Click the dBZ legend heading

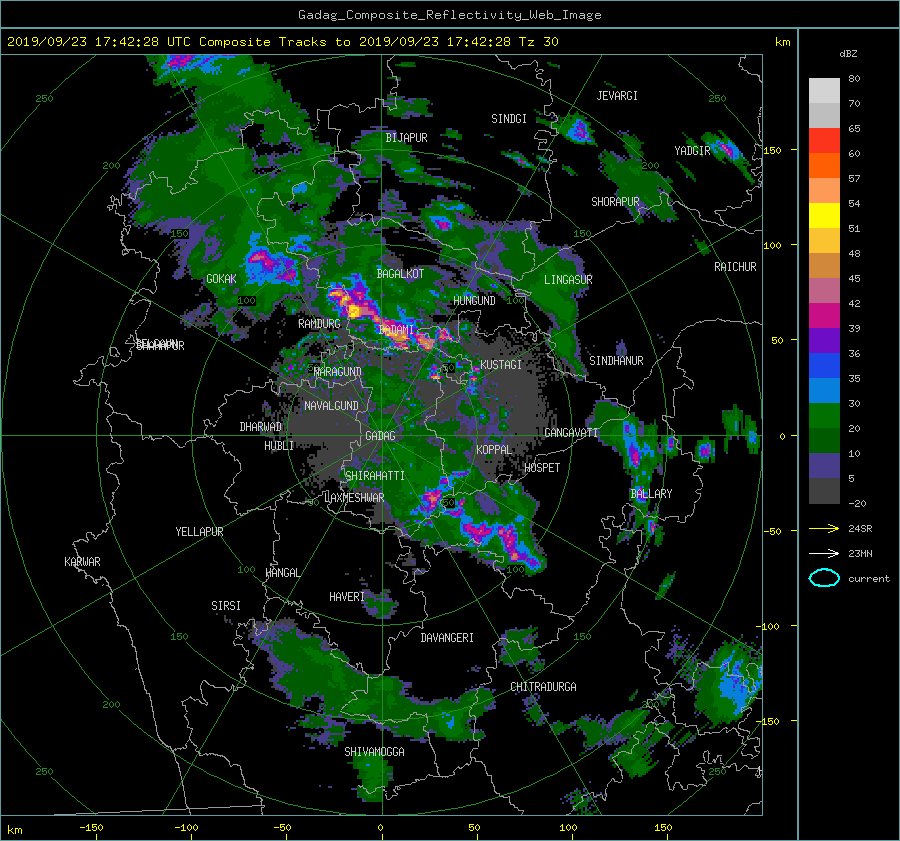848,54
